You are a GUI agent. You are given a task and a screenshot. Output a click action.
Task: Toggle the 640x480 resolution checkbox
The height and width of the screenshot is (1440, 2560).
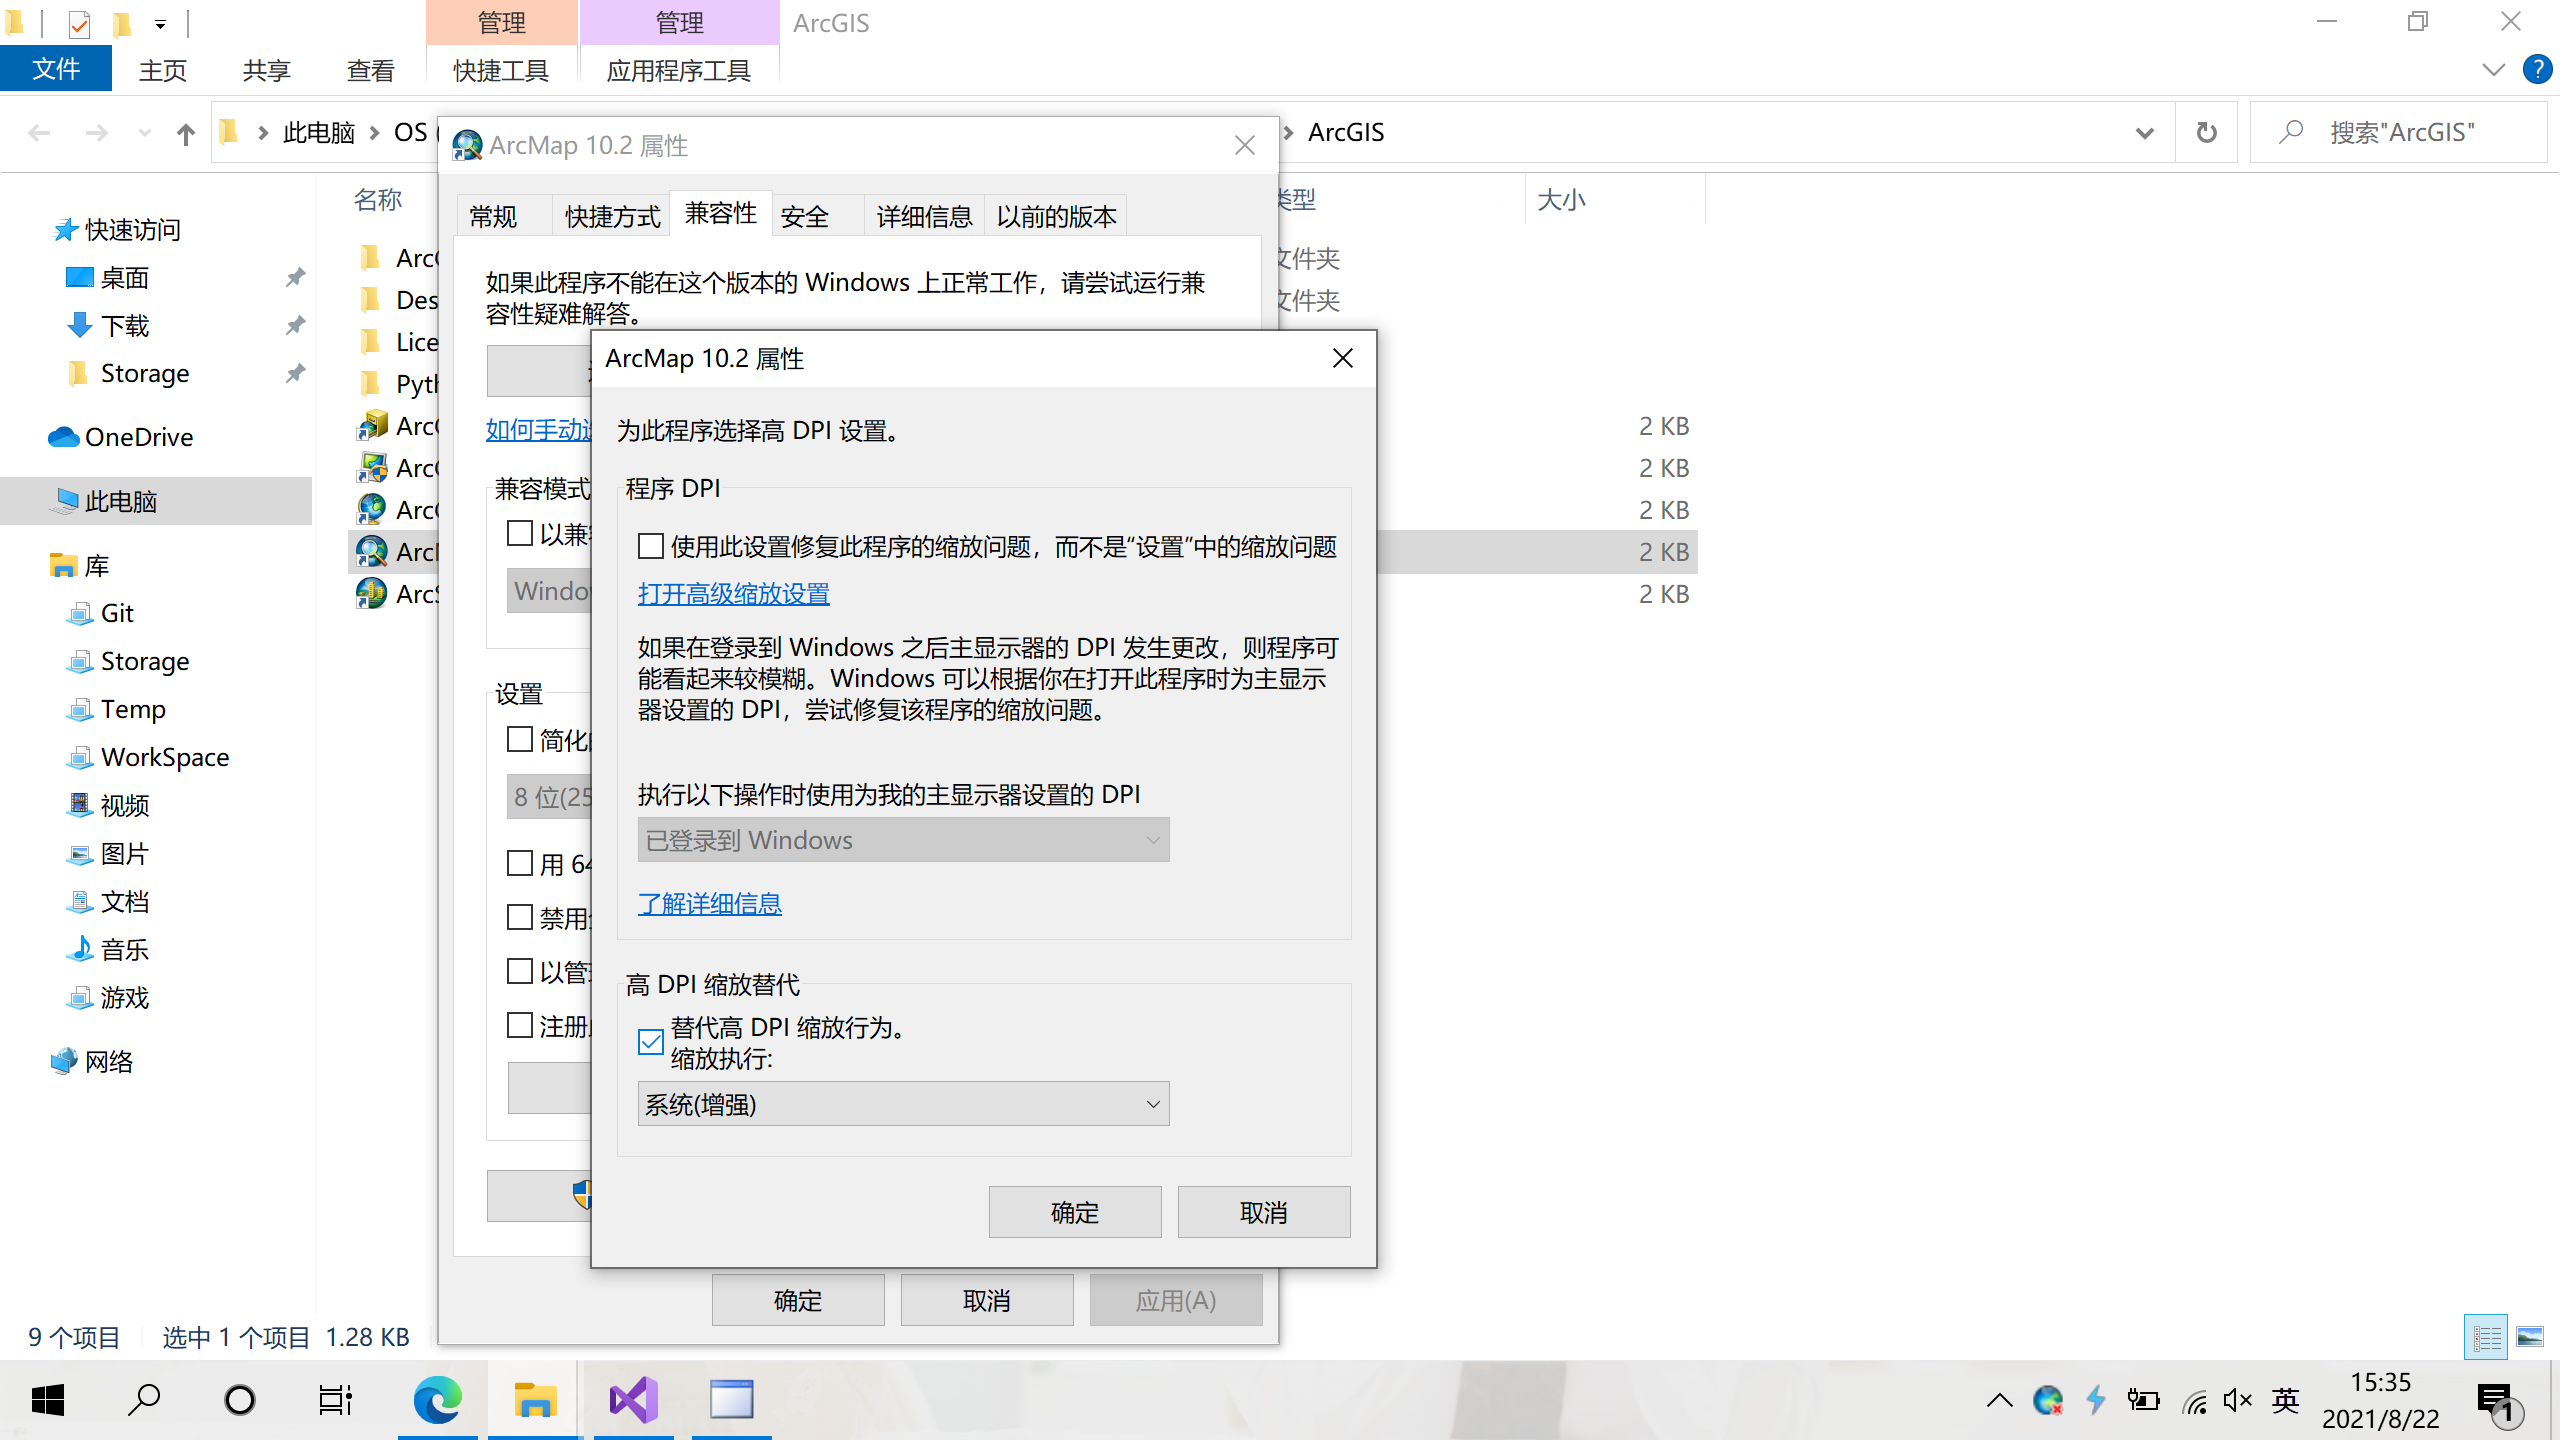[520, 863]
